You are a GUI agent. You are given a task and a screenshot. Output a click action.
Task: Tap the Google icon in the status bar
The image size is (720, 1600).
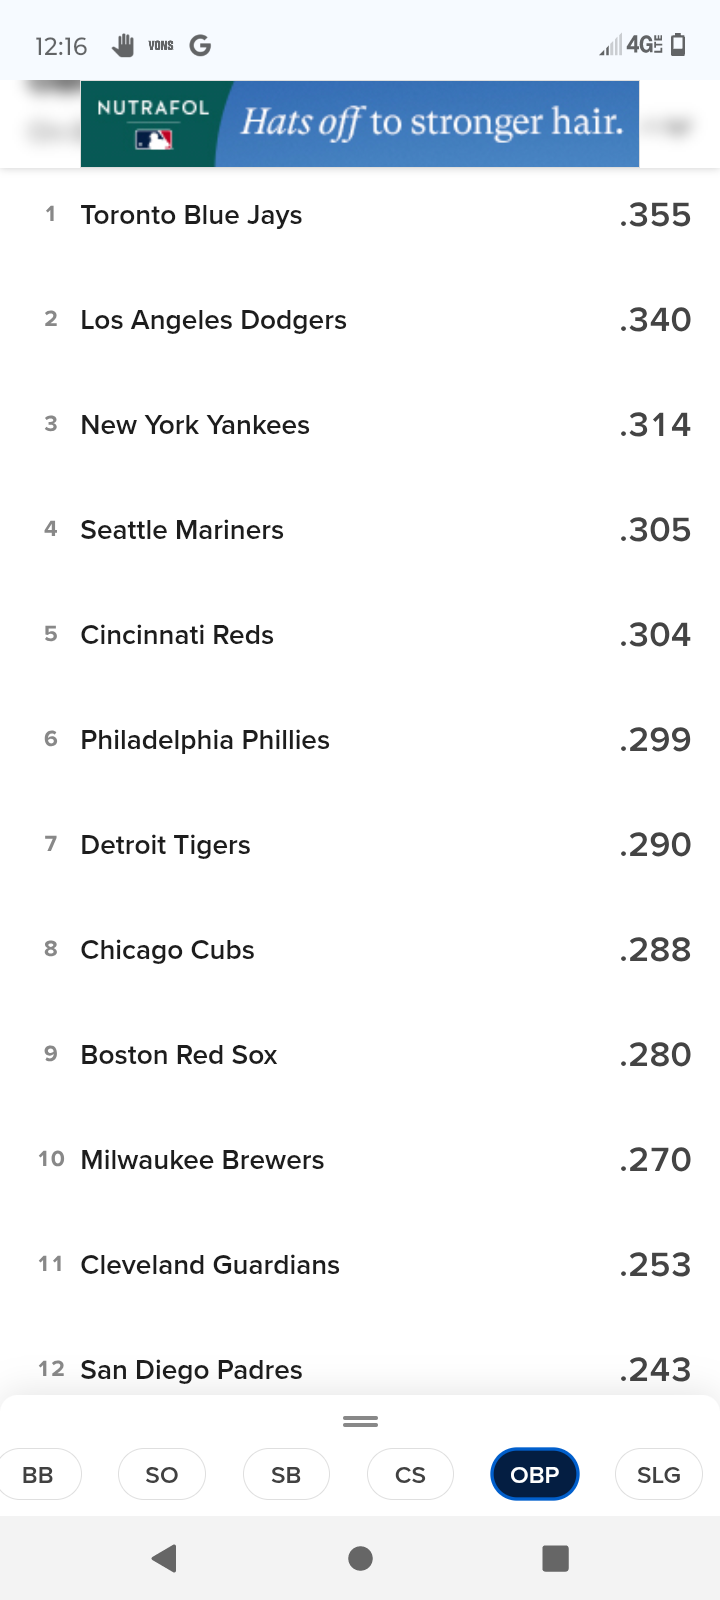tap(200, 45)
